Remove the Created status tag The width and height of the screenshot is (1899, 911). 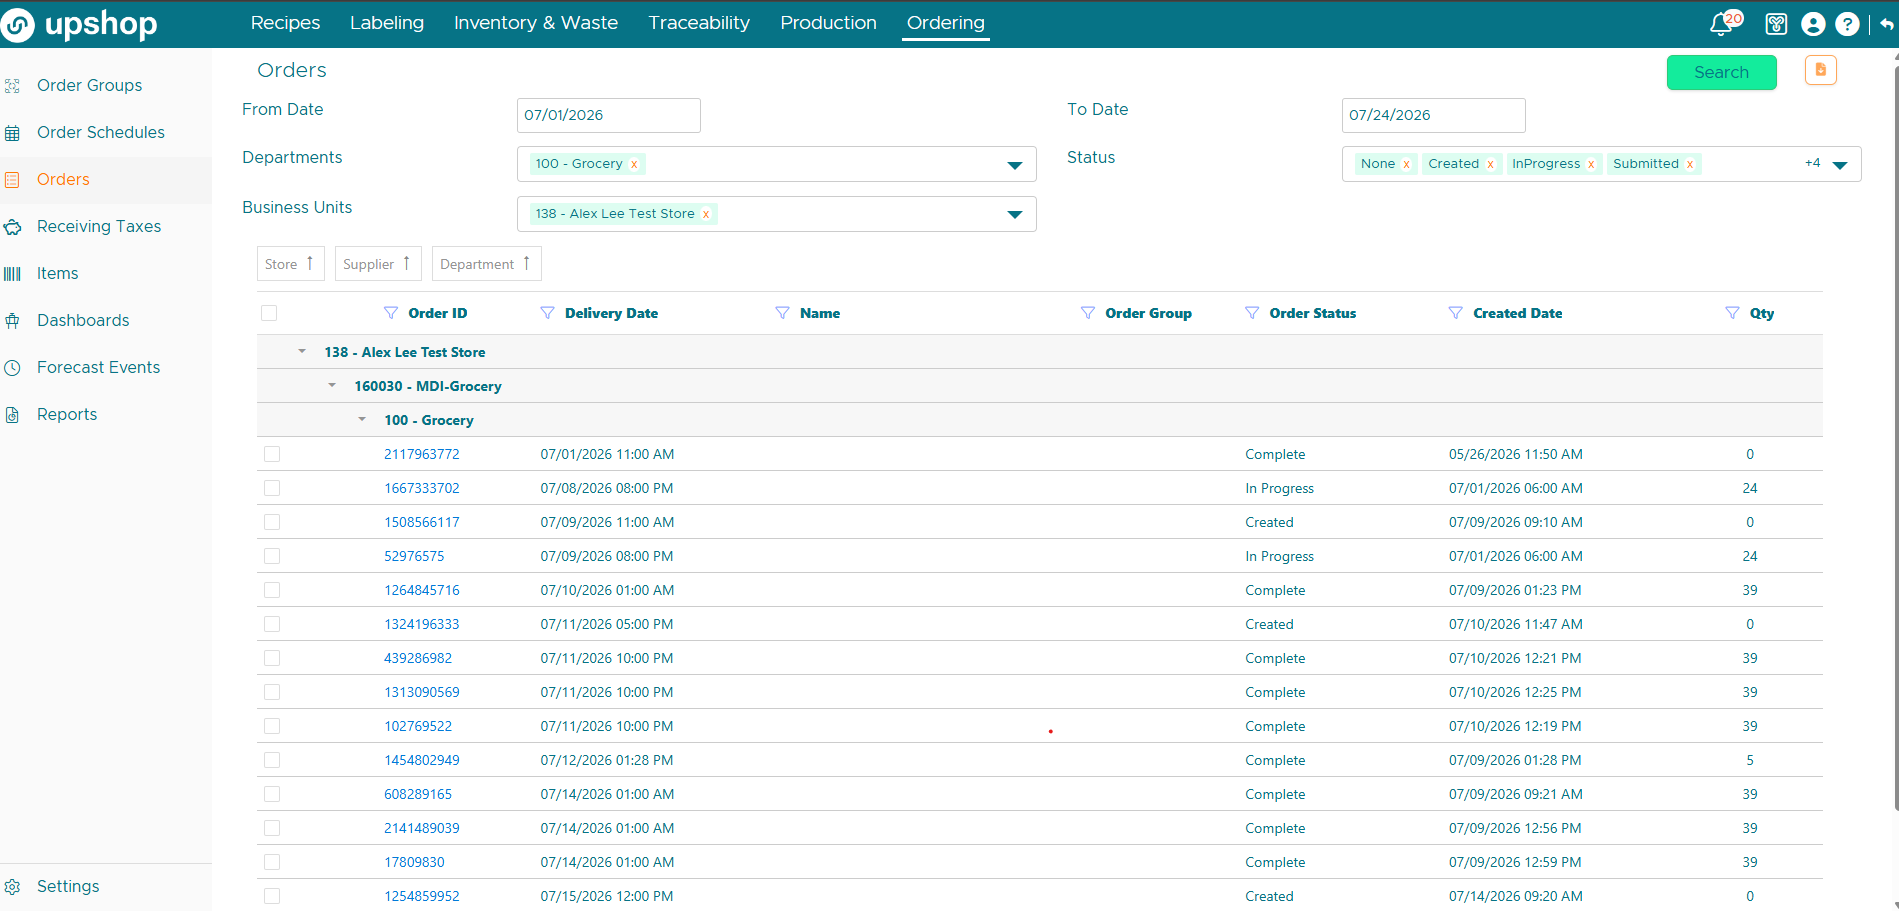click(x=1490, y=164)
